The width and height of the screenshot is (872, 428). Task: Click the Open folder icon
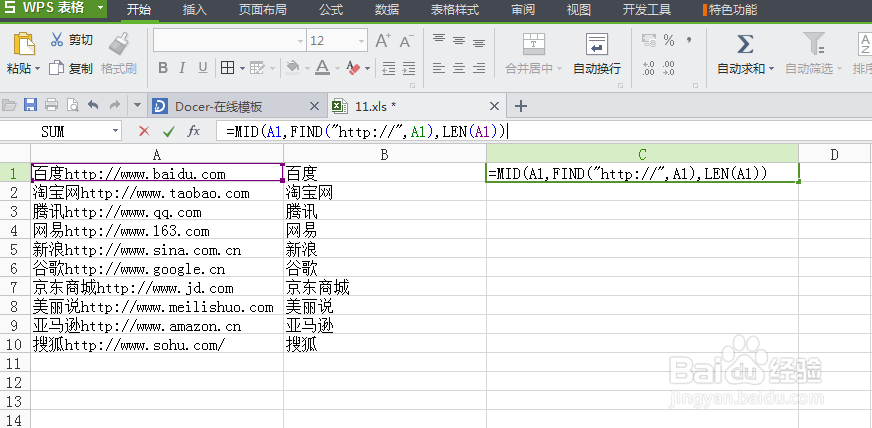click(x=9, y=105)
